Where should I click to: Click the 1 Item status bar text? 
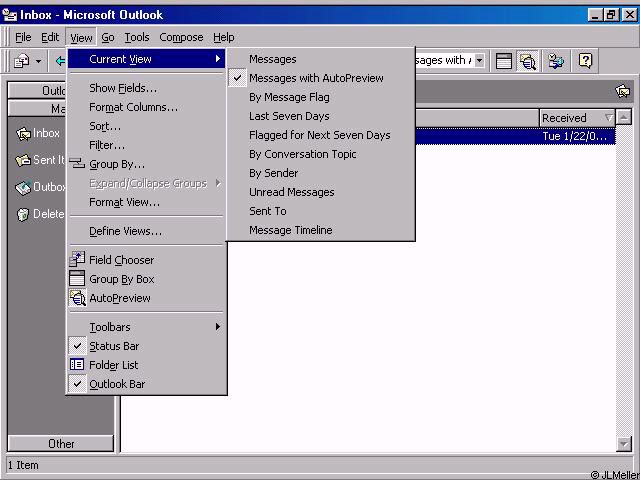(23, 465)
